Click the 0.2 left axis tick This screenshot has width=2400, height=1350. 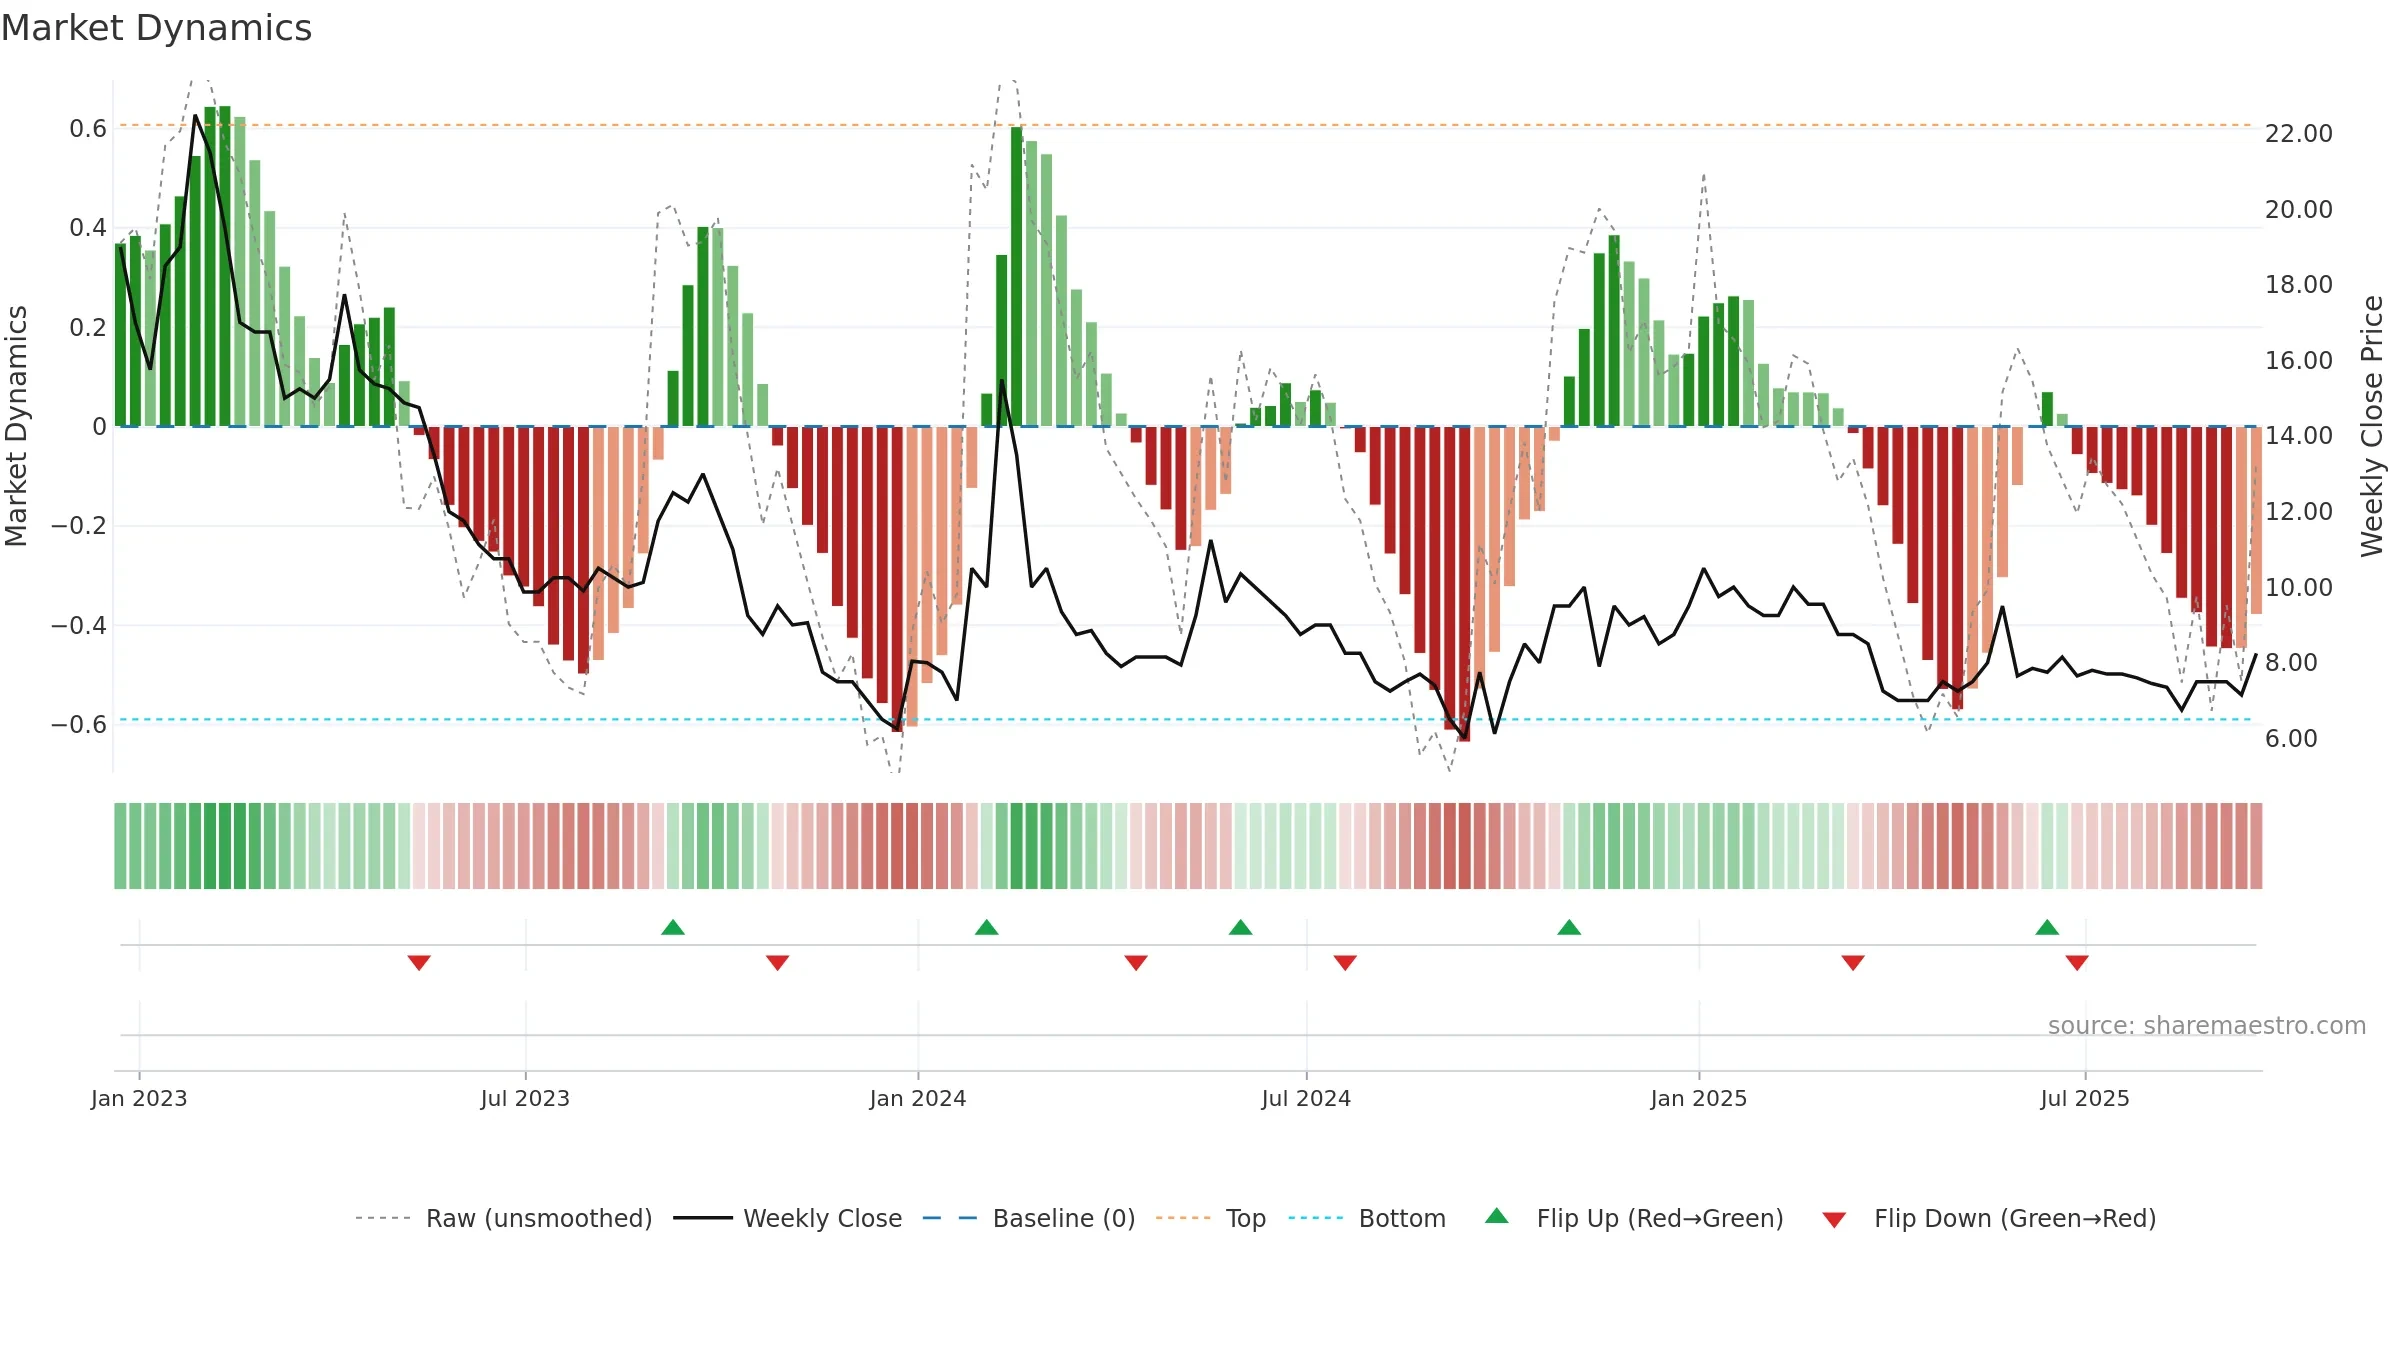(88, 328)
